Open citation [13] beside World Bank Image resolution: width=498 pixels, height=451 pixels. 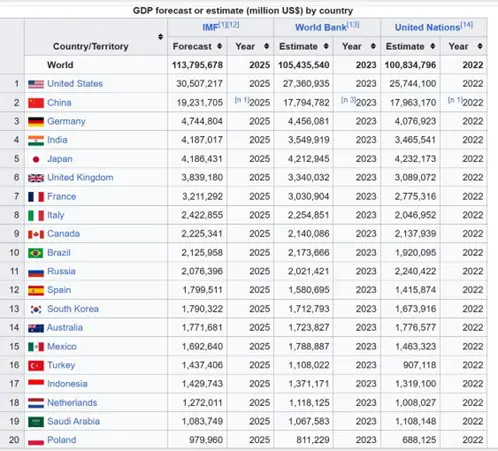click(x=353, y=25)
